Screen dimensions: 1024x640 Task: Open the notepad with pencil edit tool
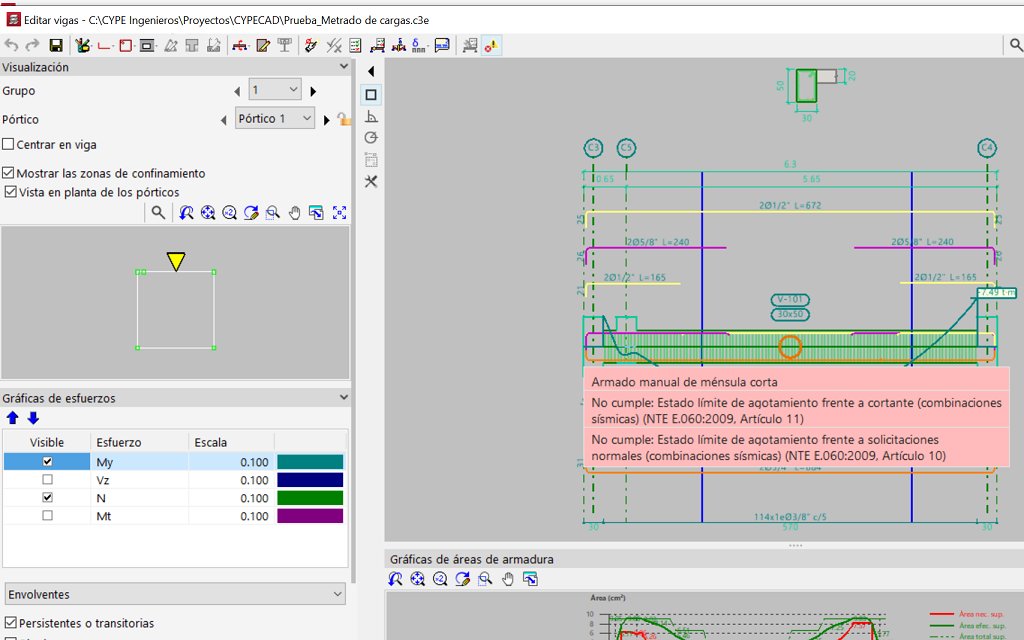263,45
